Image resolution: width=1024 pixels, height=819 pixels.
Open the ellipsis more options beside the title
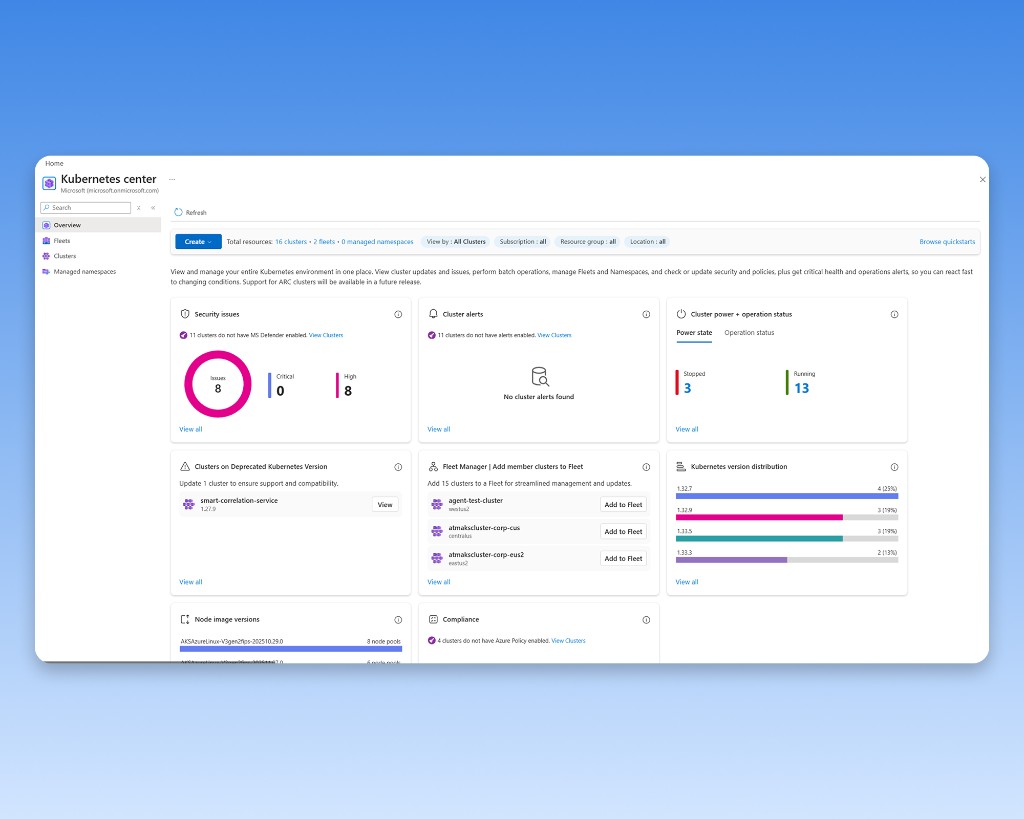pyautogui.click(x=172, y=179)
